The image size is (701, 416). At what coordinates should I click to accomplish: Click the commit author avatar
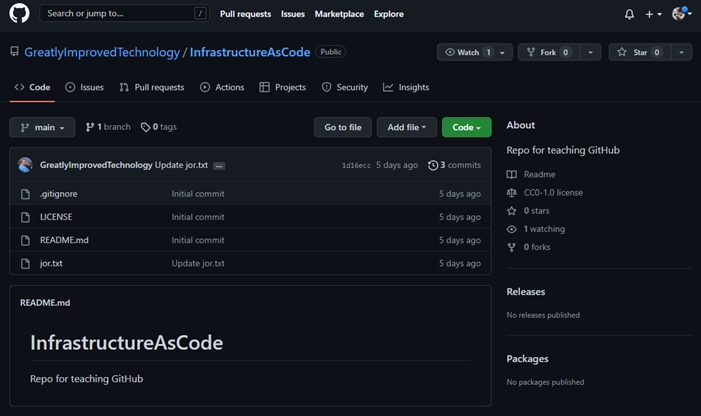pyautogui.click(x=26, y=165)
